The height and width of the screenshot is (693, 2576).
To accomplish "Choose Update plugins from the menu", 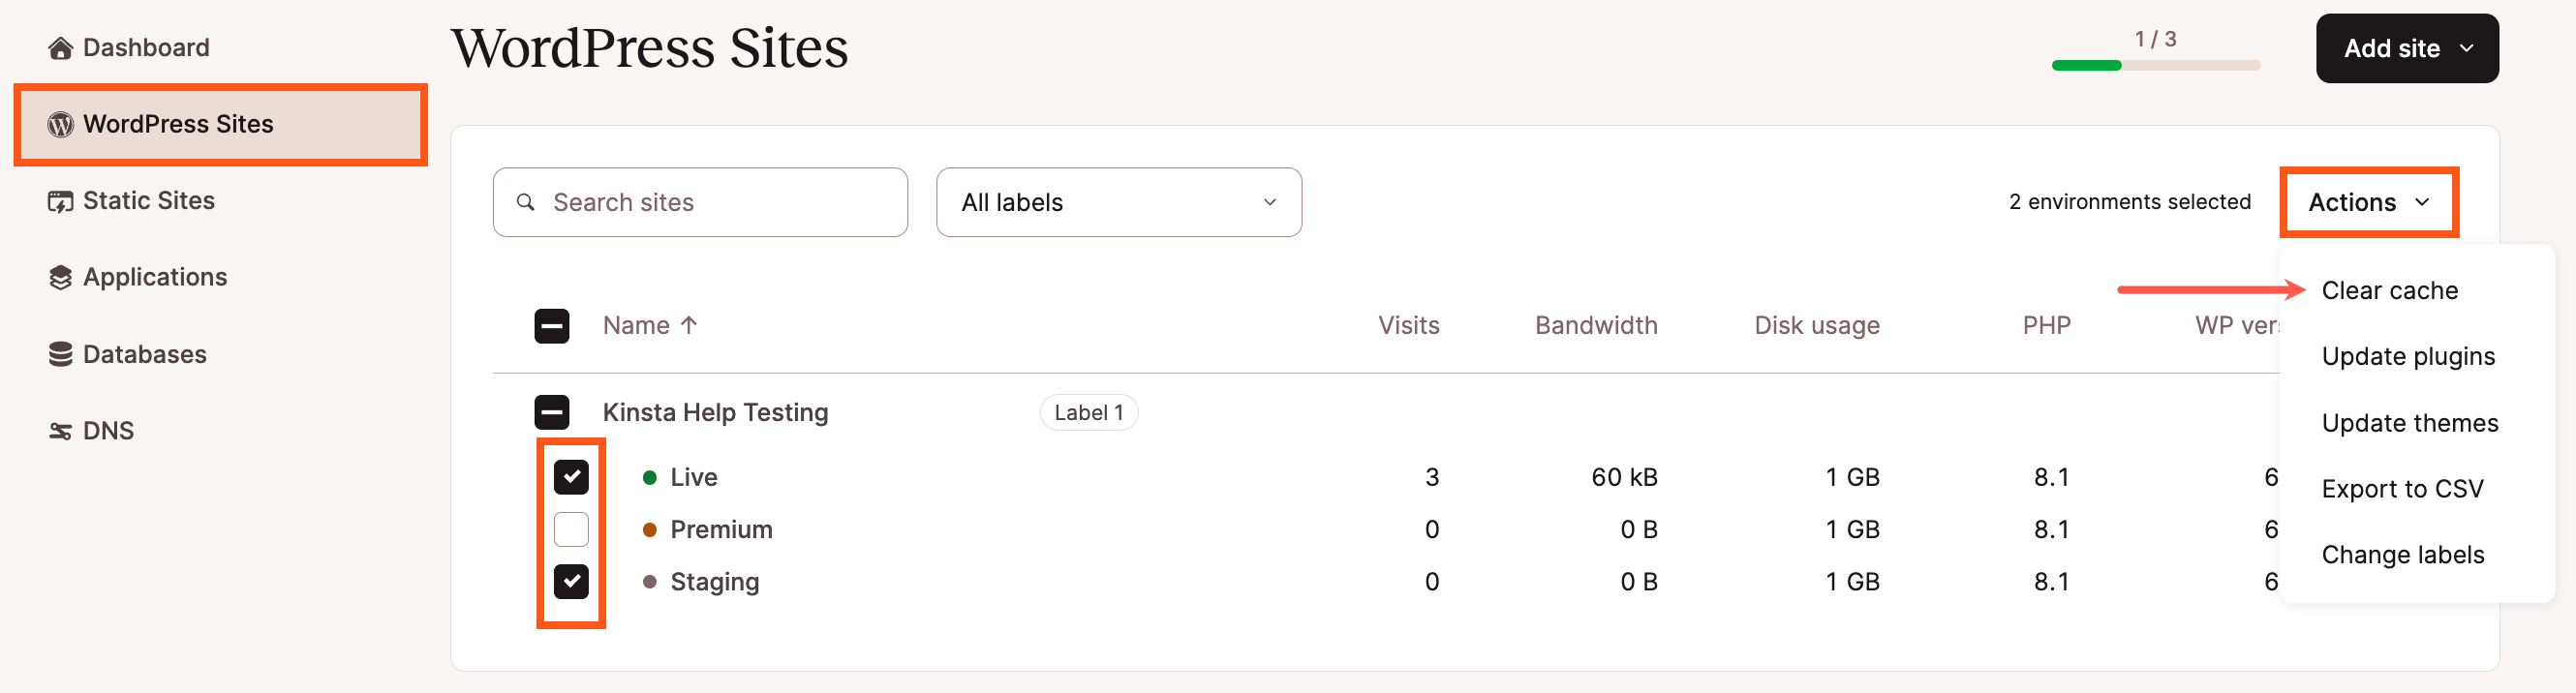I will (2408, 356).
